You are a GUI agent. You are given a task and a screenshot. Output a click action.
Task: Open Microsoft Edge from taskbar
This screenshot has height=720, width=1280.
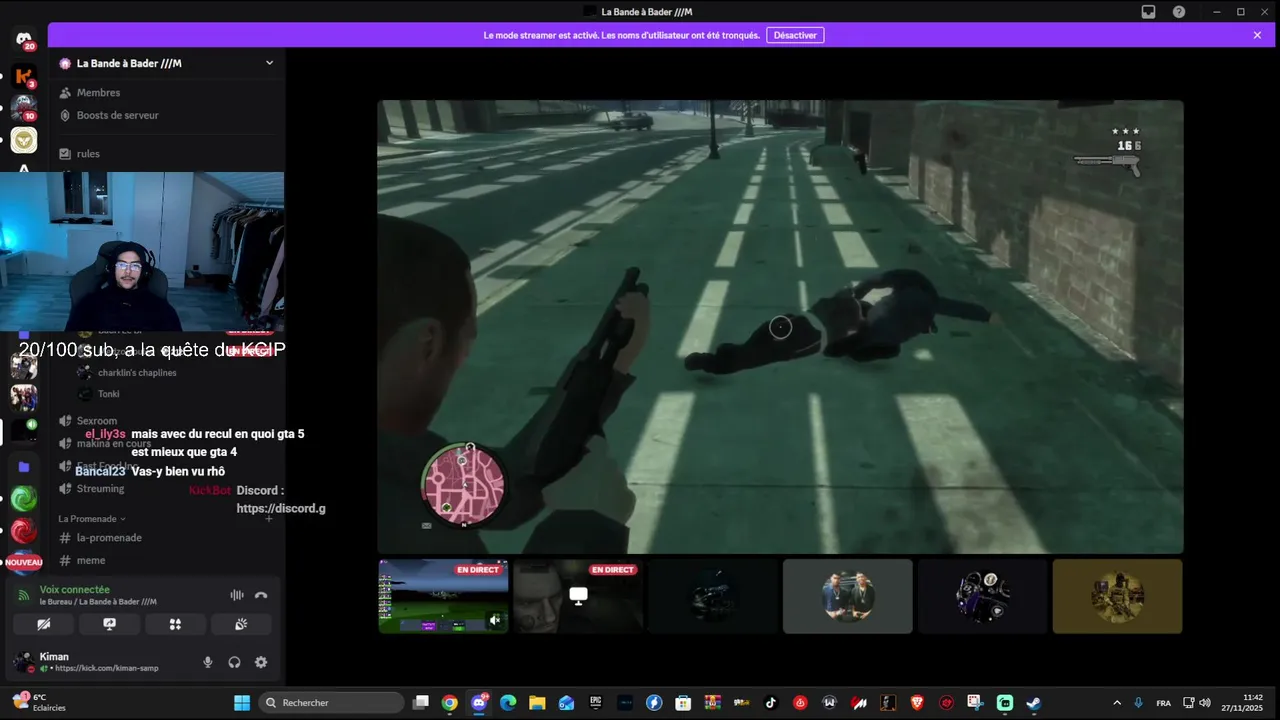pos(508,703)
